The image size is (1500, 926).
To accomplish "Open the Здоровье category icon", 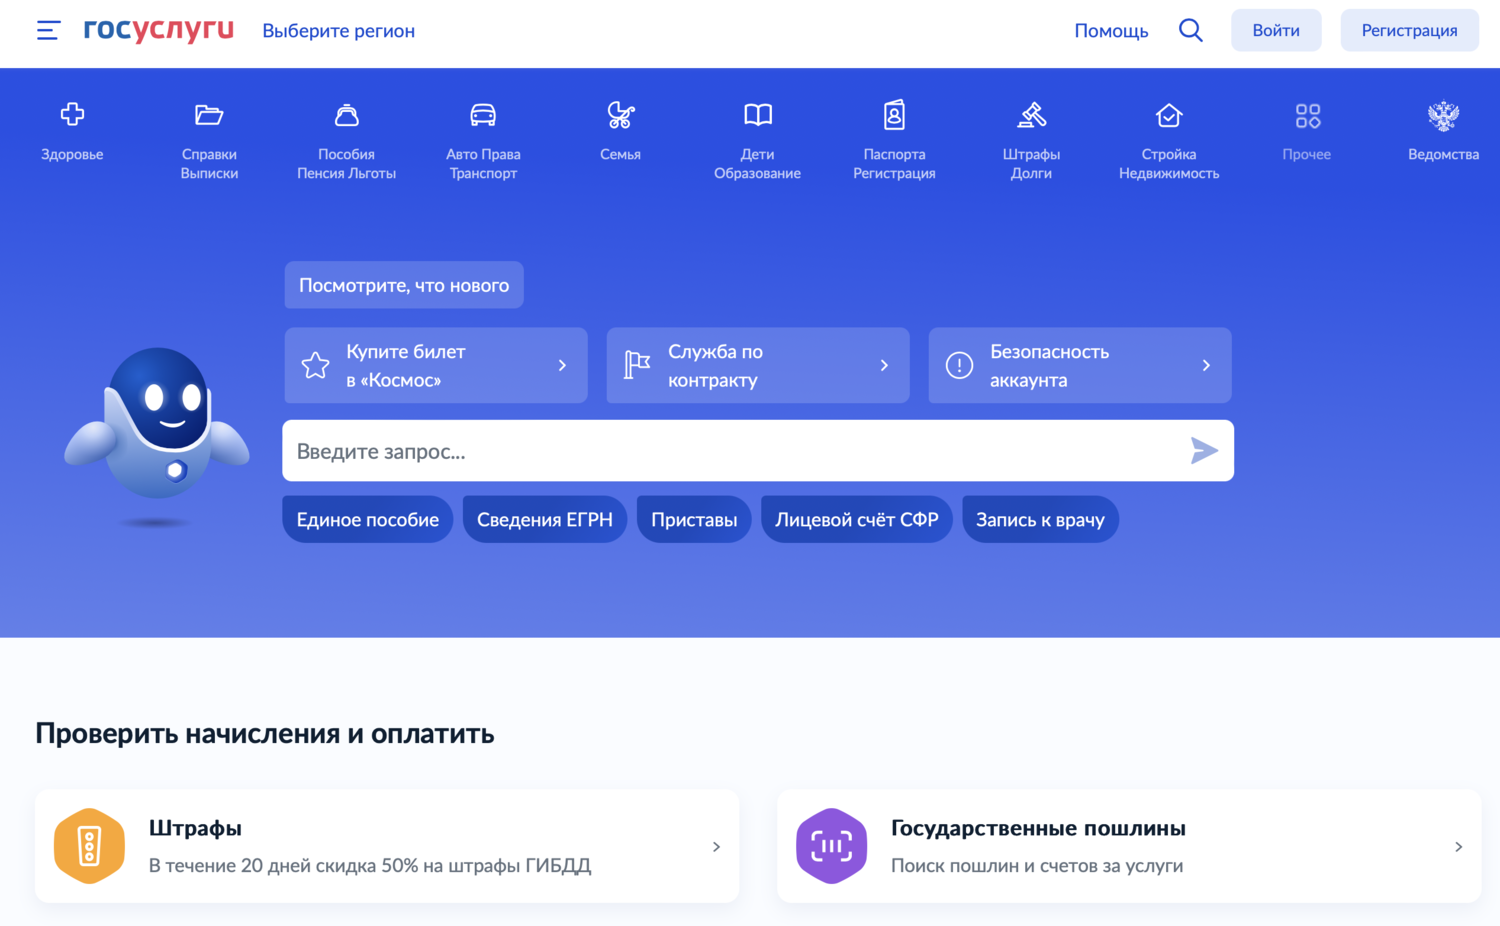I will click(71, 114).
